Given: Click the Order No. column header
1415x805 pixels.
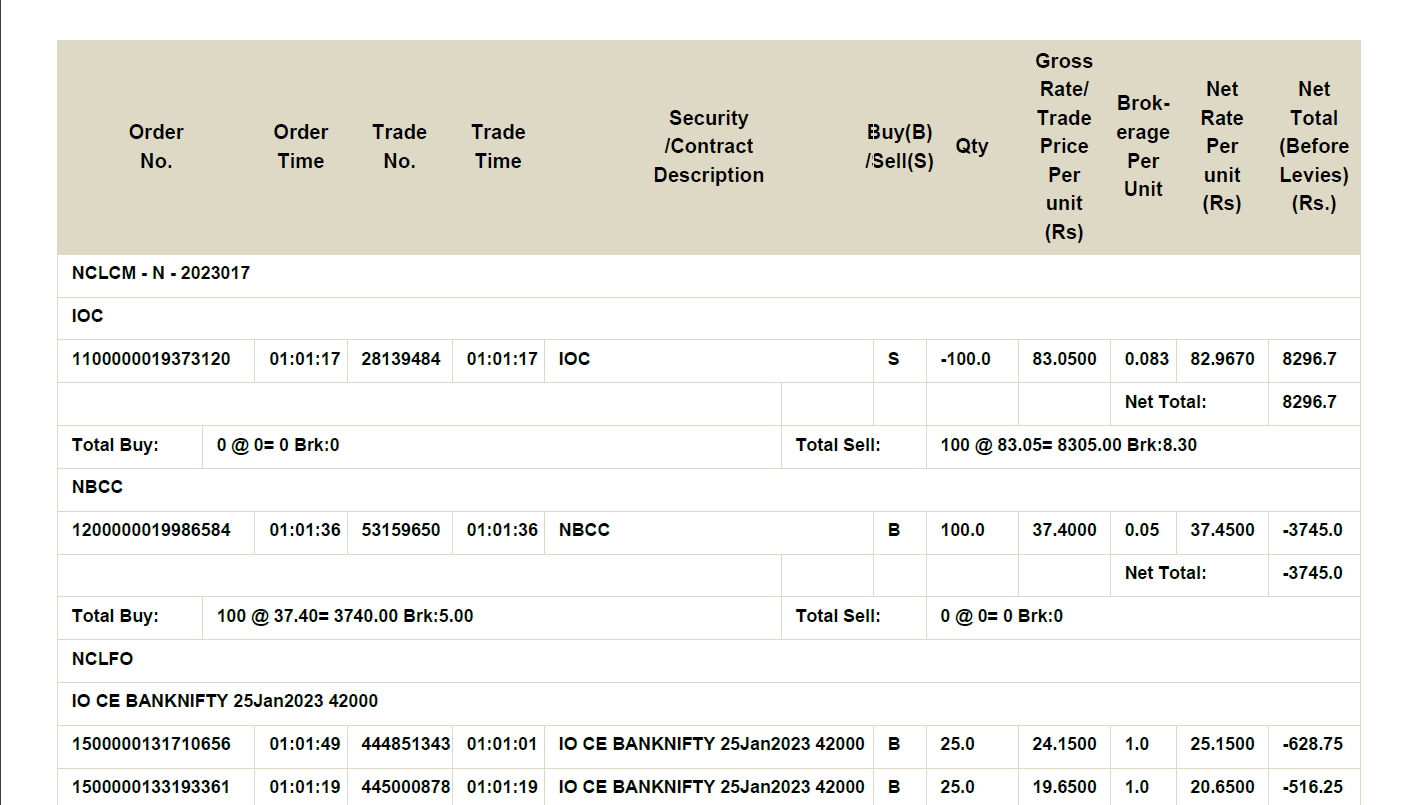Looking at the screenshot, I should [x=156, y=147].
